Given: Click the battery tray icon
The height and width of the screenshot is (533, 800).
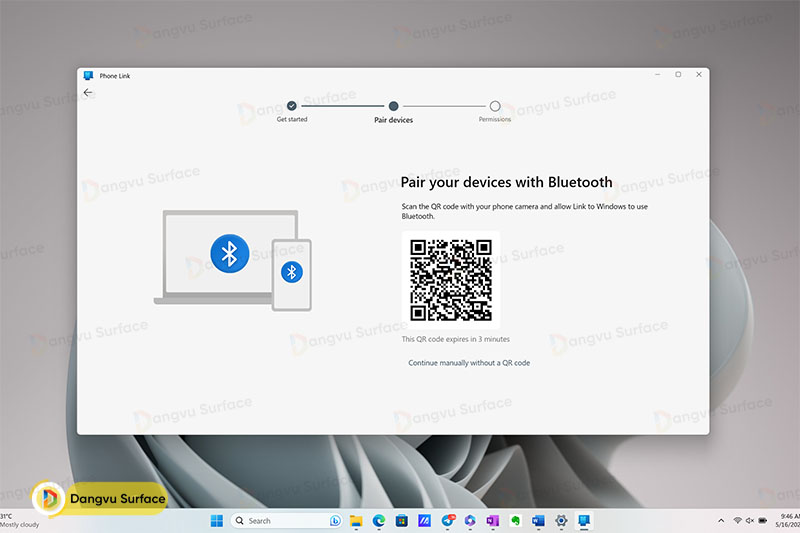Looking at the screenshot, I should (763, 521).
